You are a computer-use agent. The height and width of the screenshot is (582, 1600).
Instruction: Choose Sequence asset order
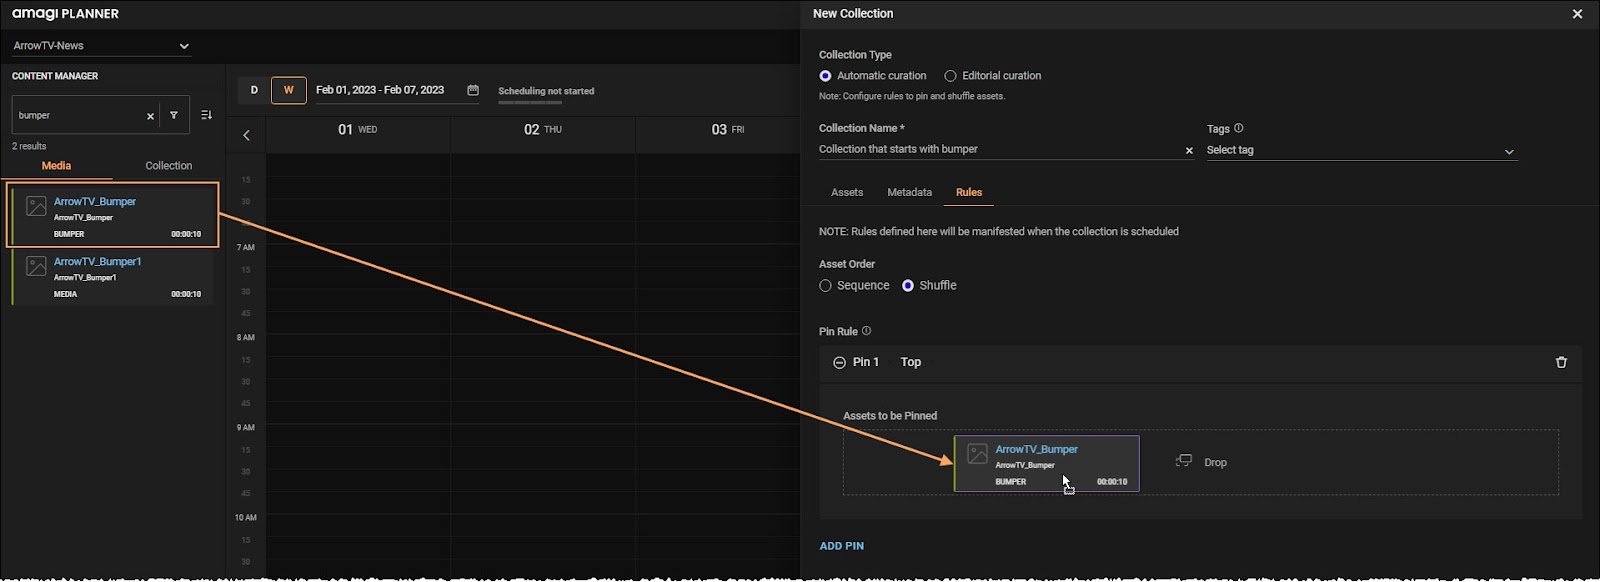825,286
